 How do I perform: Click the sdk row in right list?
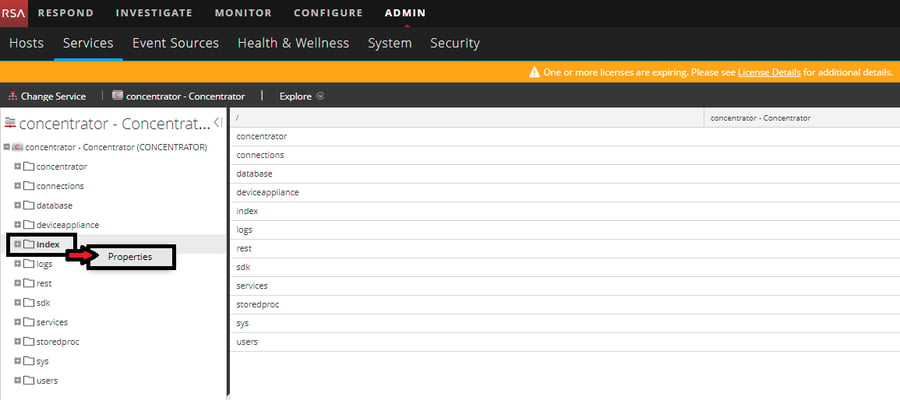tap(564, 267)
